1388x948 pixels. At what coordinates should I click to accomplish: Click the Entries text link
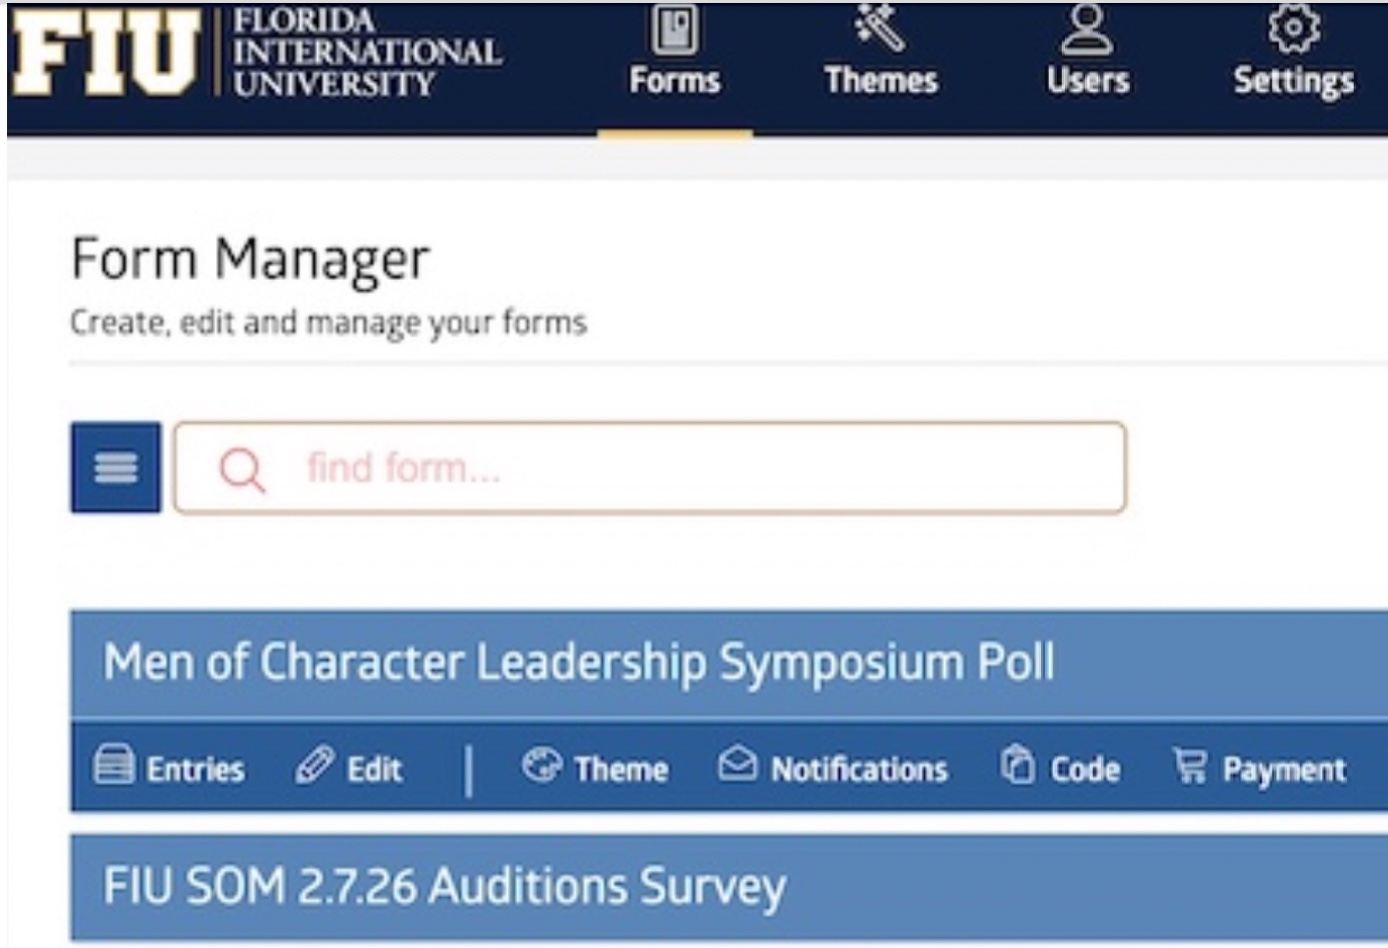tap(195, 769)
